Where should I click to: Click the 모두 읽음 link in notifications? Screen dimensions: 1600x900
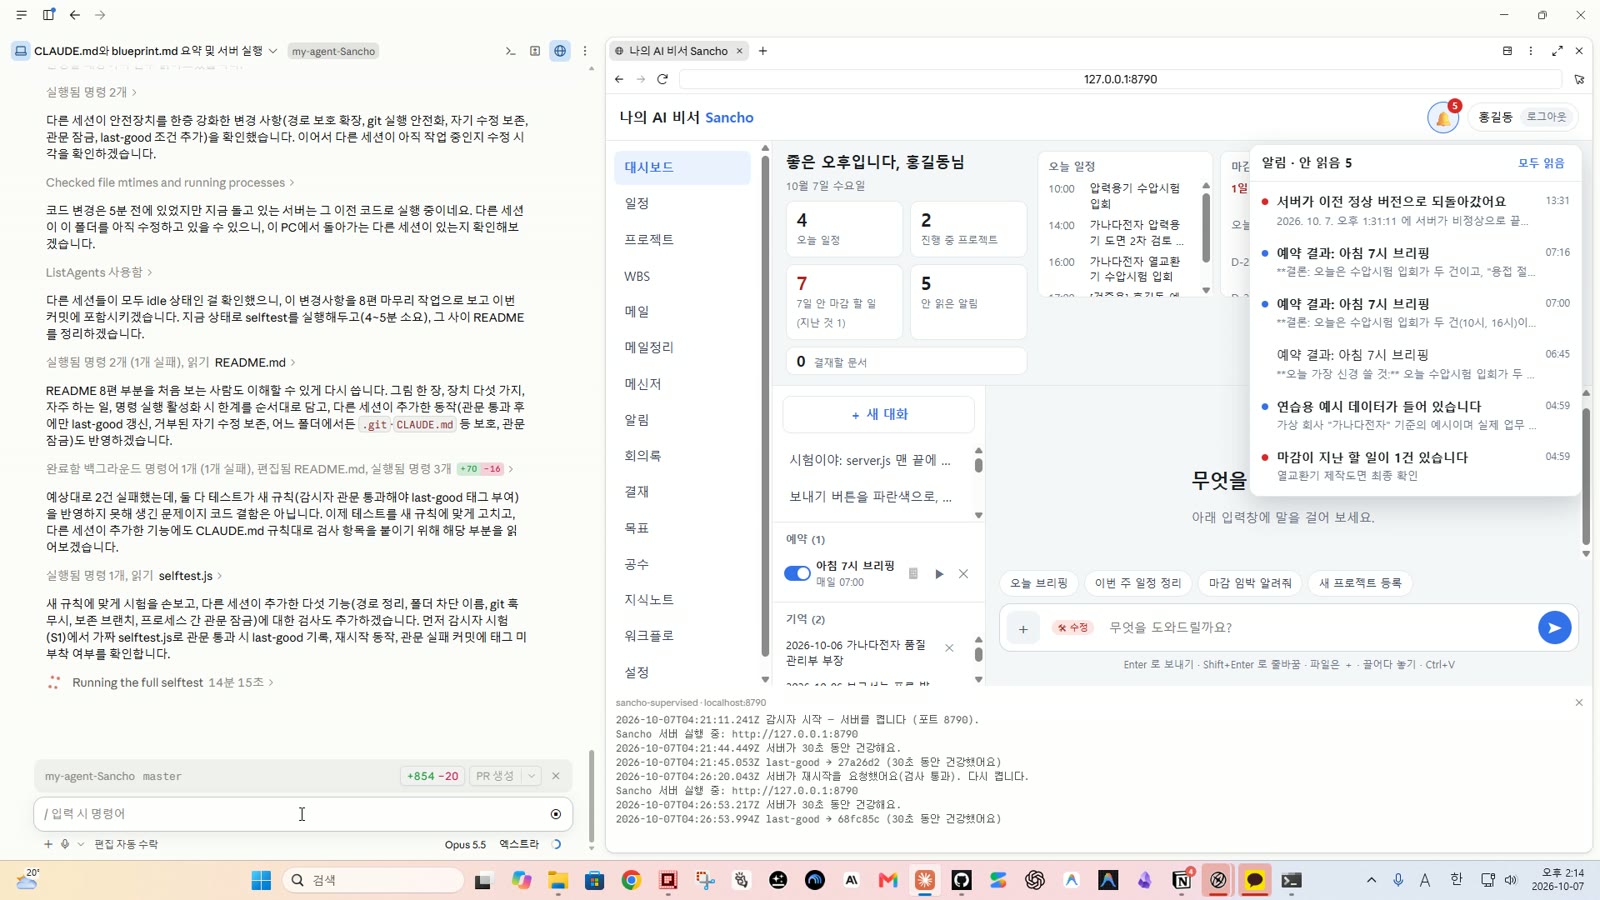1541,163
